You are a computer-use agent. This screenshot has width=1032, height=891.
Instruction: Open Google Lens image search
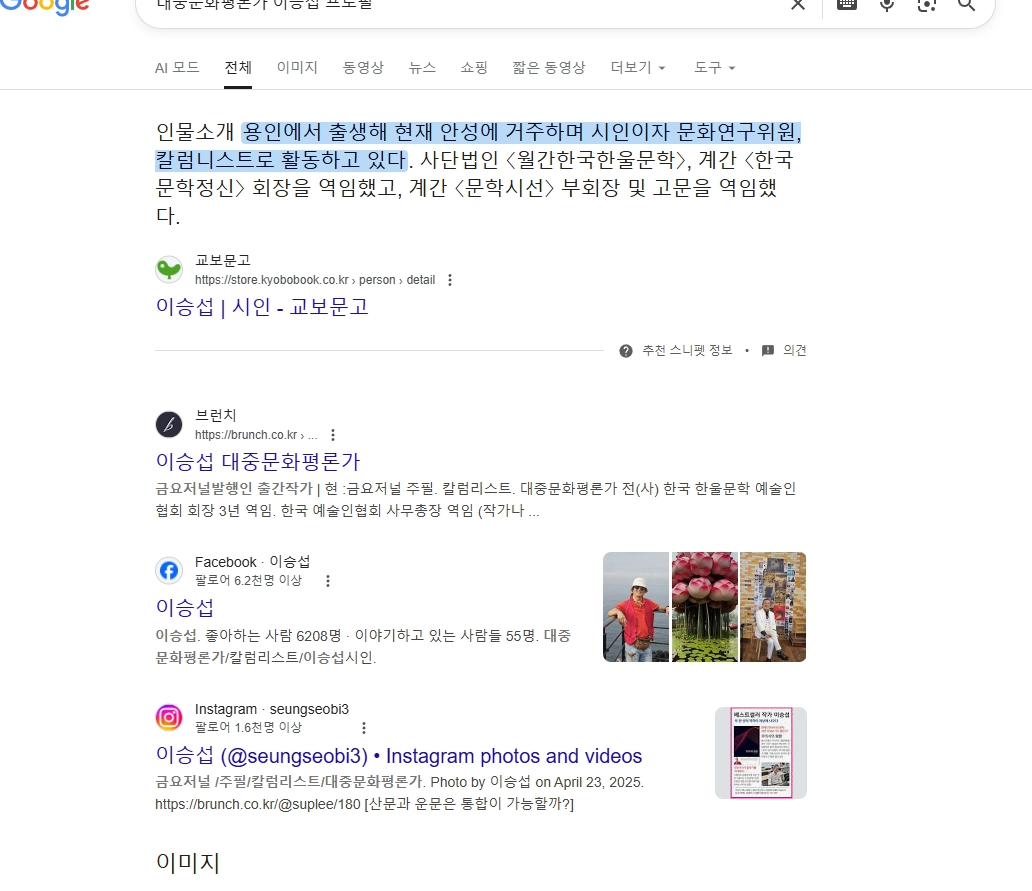tap(926, 5)
